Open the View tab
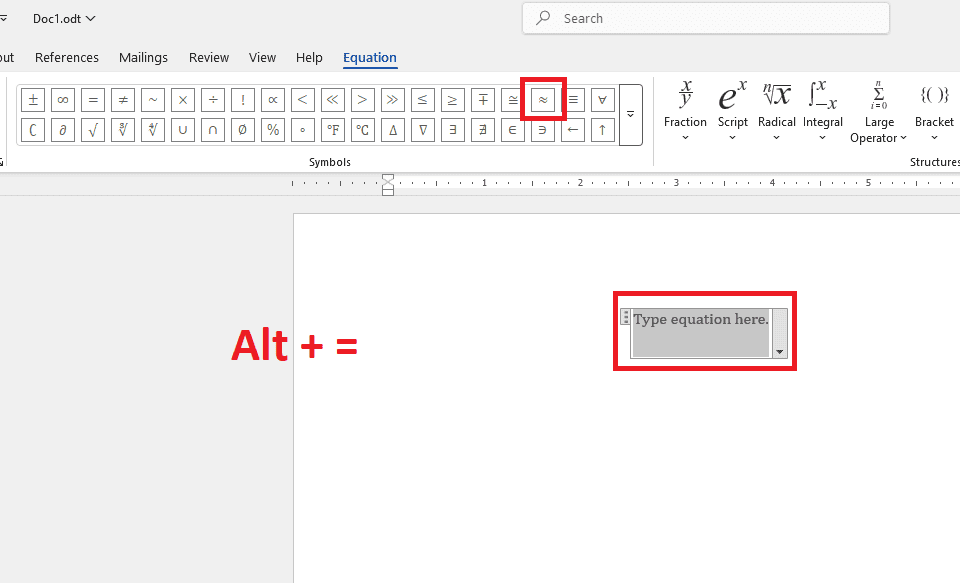Viewport: 960px width, 583px height. pyautogui.click(x=262, y=58)
